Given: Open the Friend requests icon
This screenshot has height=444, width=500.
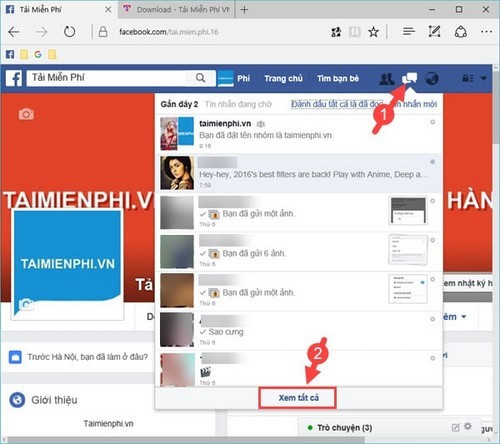Looking at the screenshot, I should tap(387, 79).
